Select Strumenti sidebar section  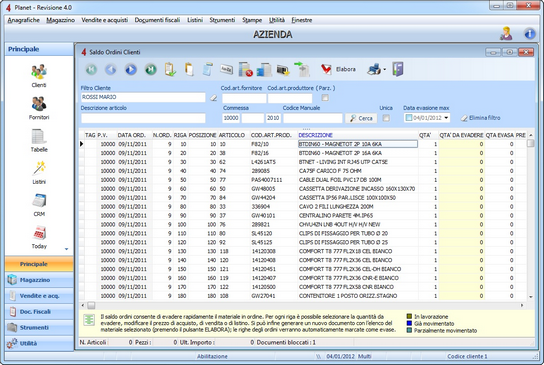(39, 328)
